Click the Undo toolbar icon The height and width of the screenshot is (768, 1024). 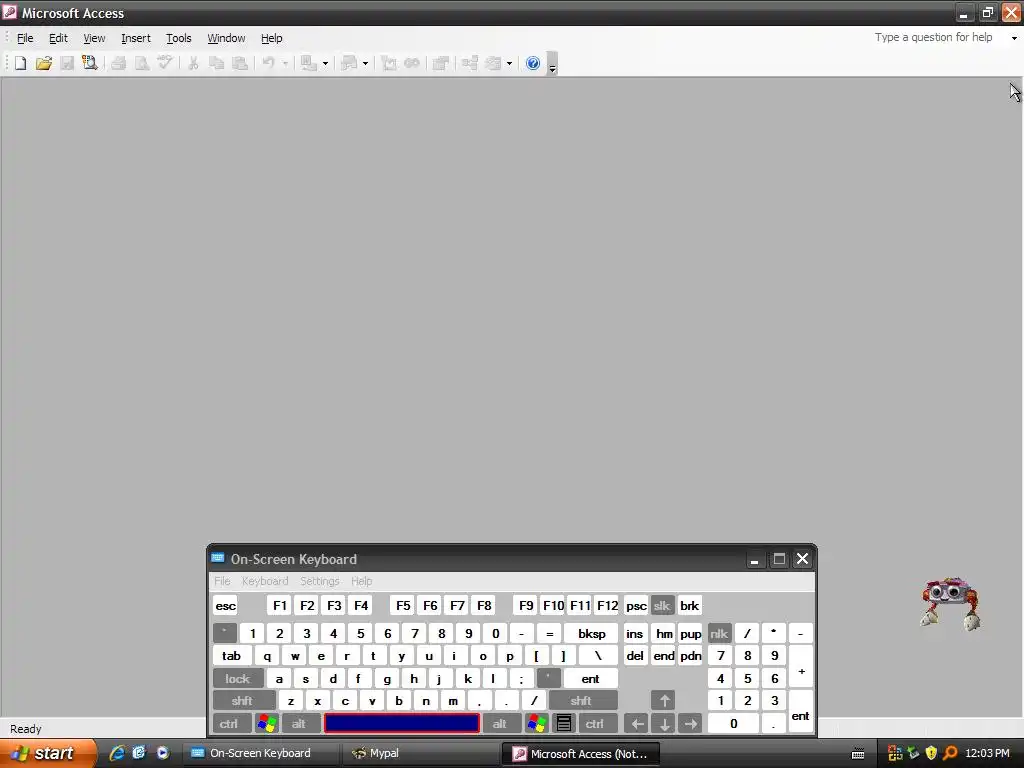[x=268, y=63]
